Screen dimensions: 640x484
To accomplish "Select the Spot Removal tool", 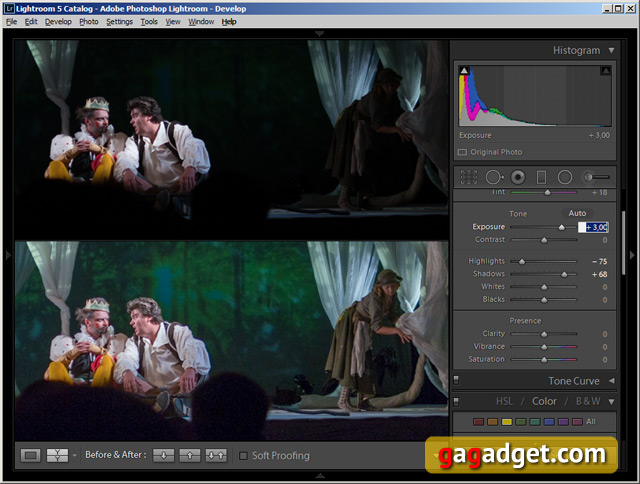I will (x=494, y=177).
